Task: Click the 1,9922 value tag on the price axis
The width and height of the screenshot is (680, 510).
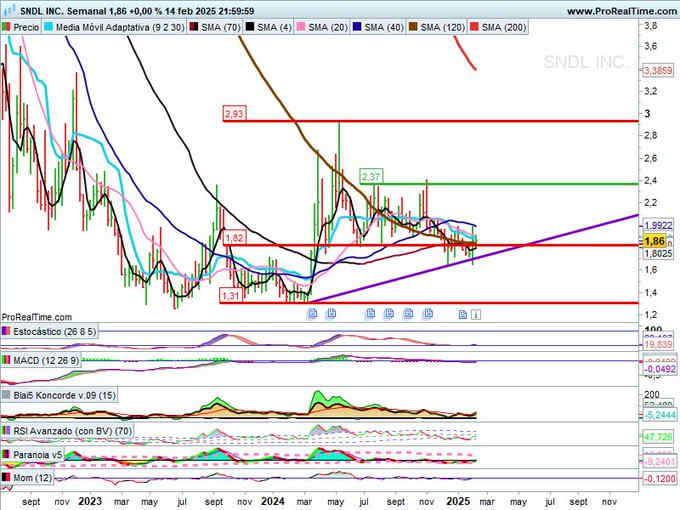Action: pyautogui.click(x=658, y=225)
